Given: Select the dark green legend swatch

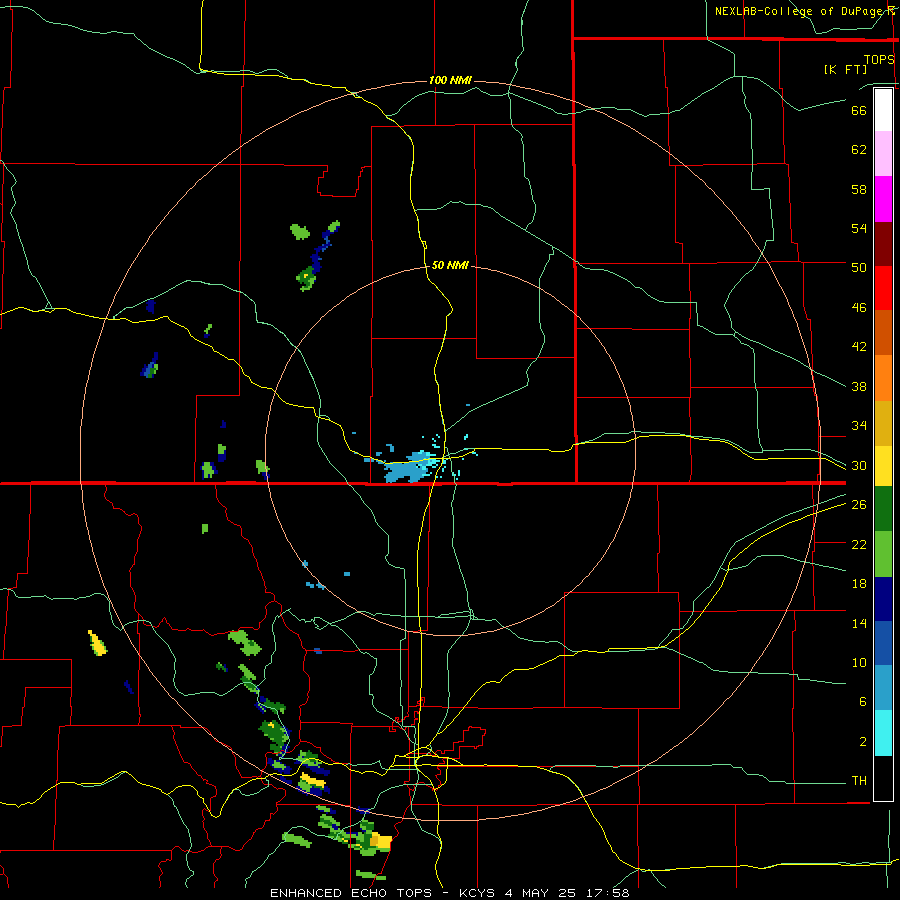Looking at the screenshot, I should [x=883, y=509].
